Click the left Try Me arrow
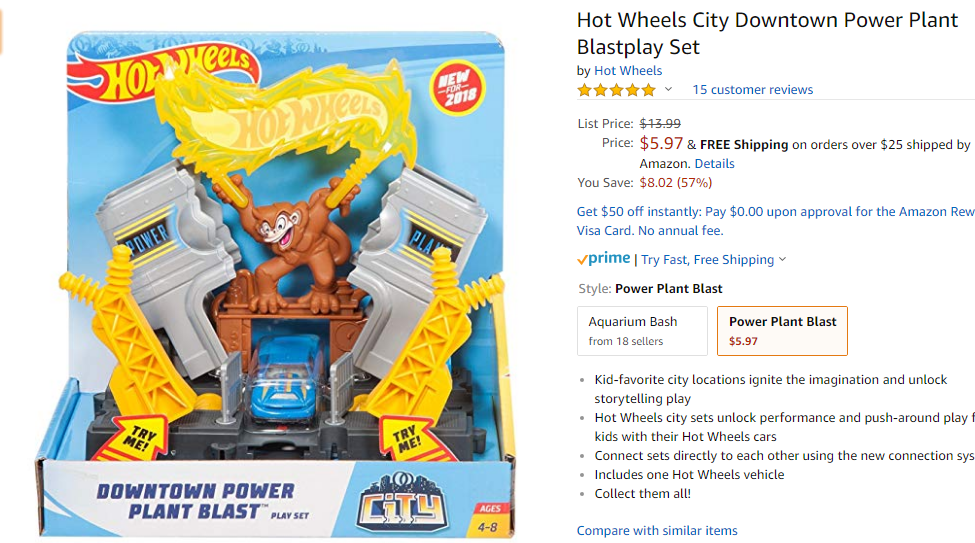Image resolution: width=975 pixels, height=543 pixels. (137, 438)
